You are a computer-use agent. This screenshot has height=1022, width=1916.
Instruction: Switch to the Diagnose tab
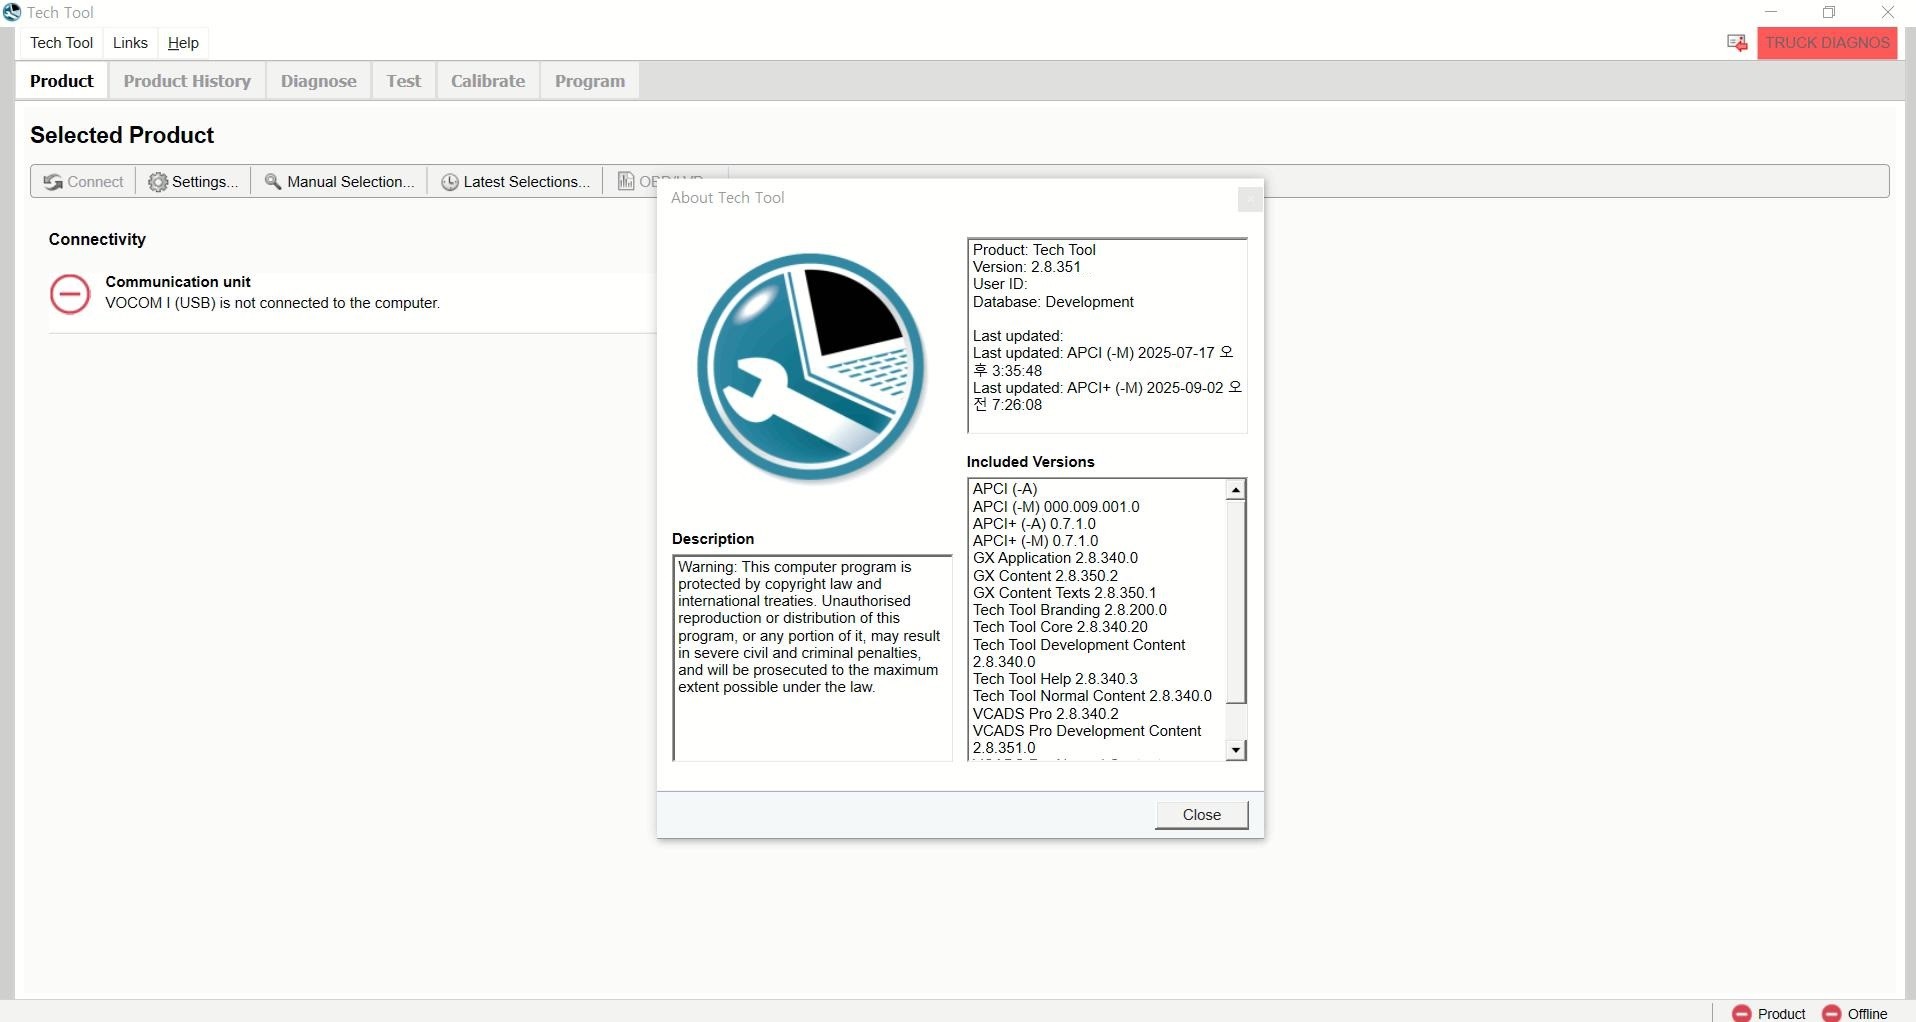318,81
